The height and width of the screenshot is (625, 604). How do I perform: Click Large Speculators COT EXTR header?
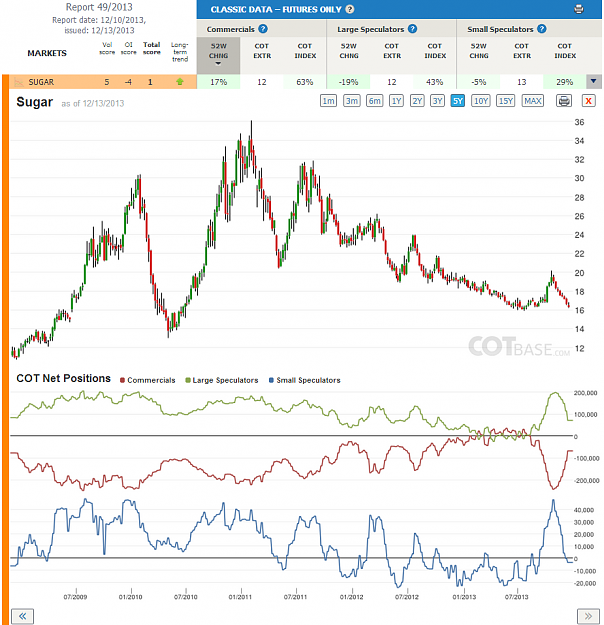click(x=392, y=51)
